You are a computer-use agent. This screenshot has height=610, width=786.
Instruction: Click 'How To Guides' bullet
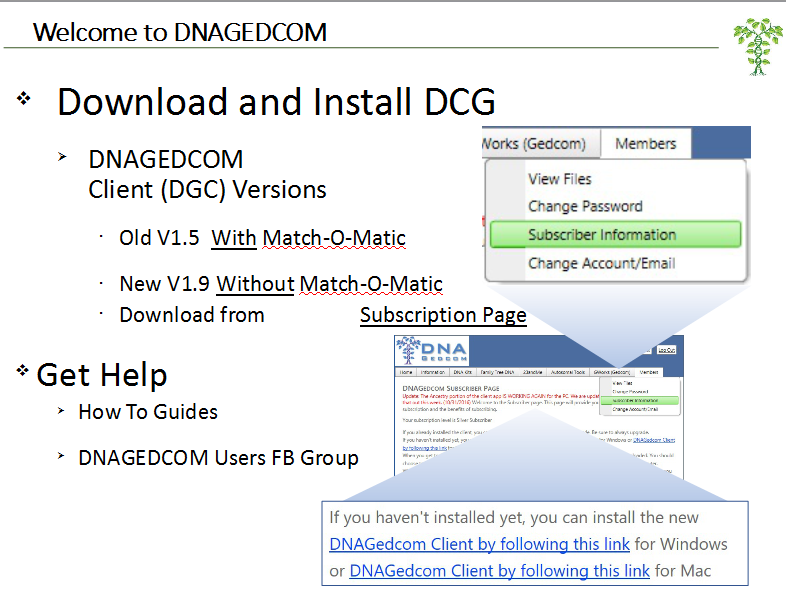click(x=148, y=412)
